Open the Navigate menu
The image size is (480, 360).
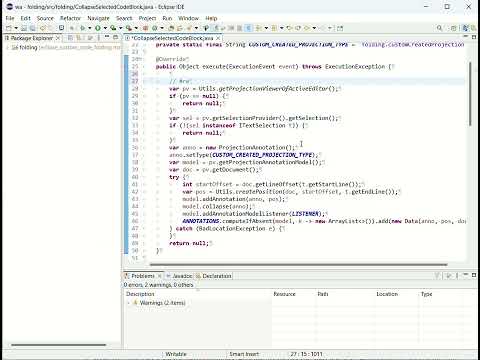[x=98, y=18]
